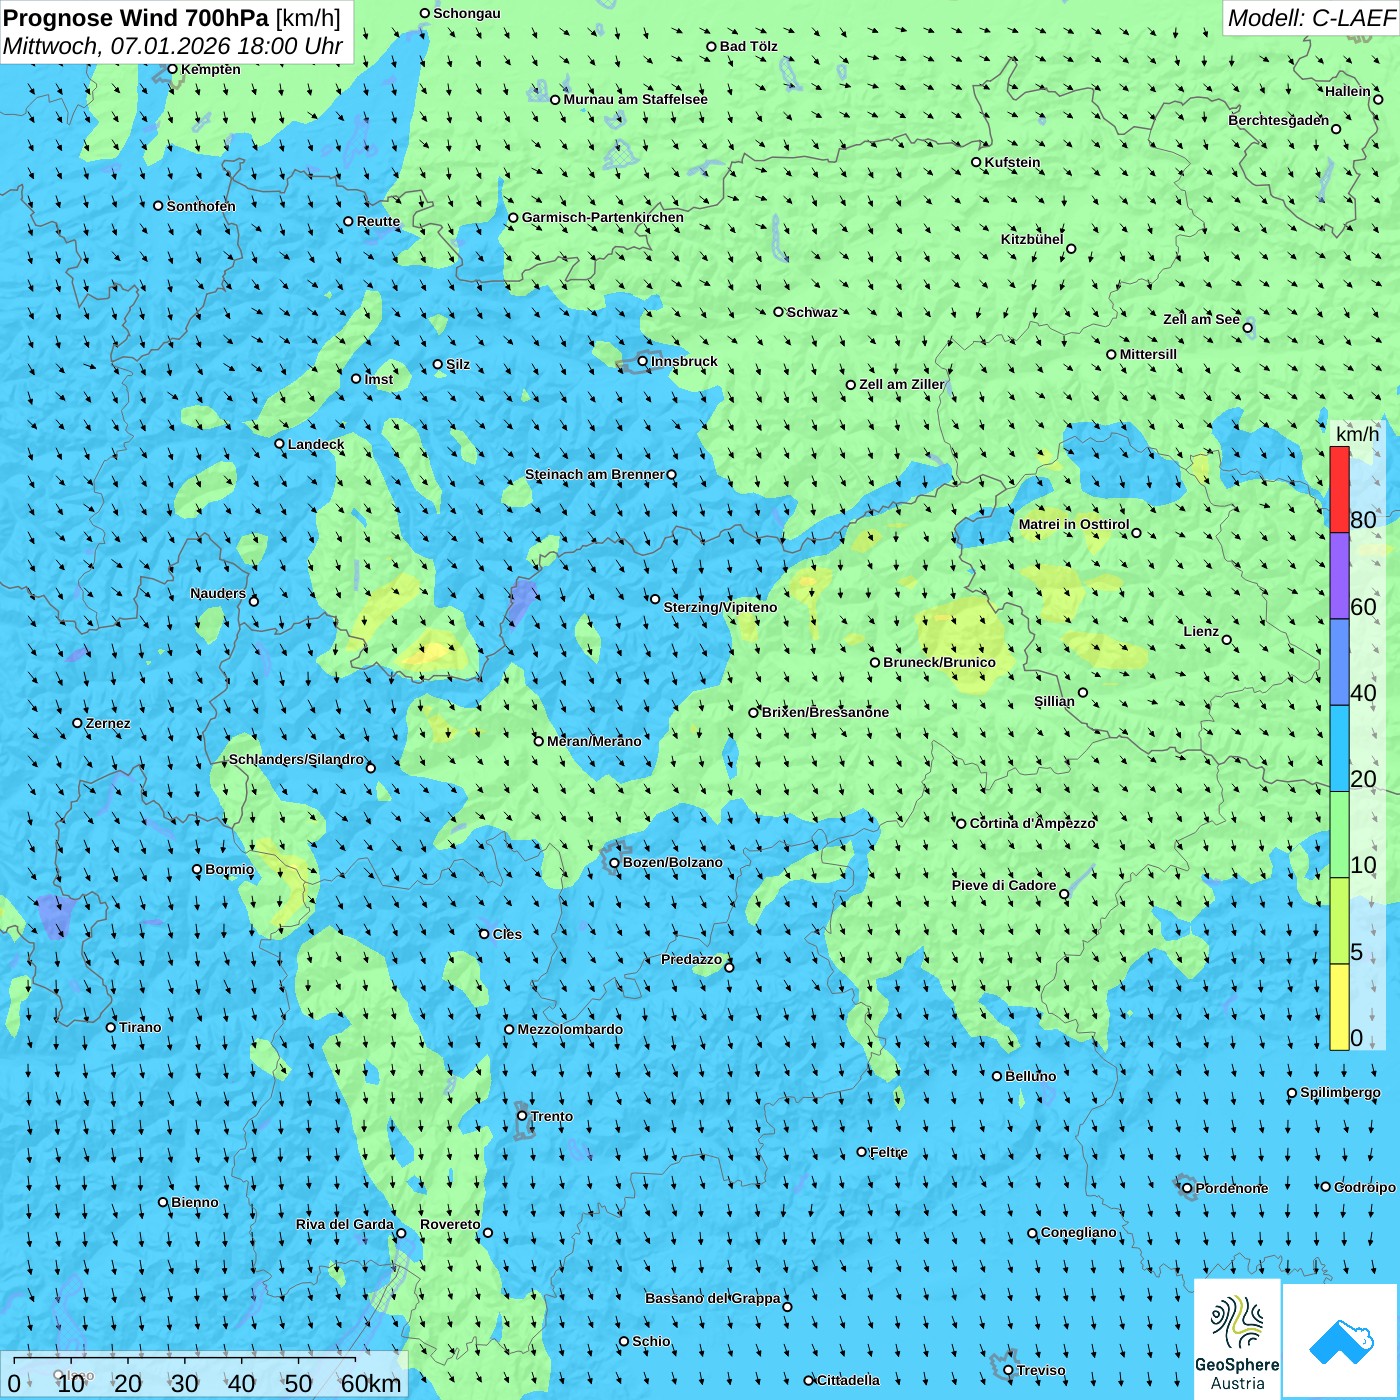Viewport: 1400px width, 1400px height.
Task: Select the light blue 20-40 legend segment
Action: point(1339,749)
